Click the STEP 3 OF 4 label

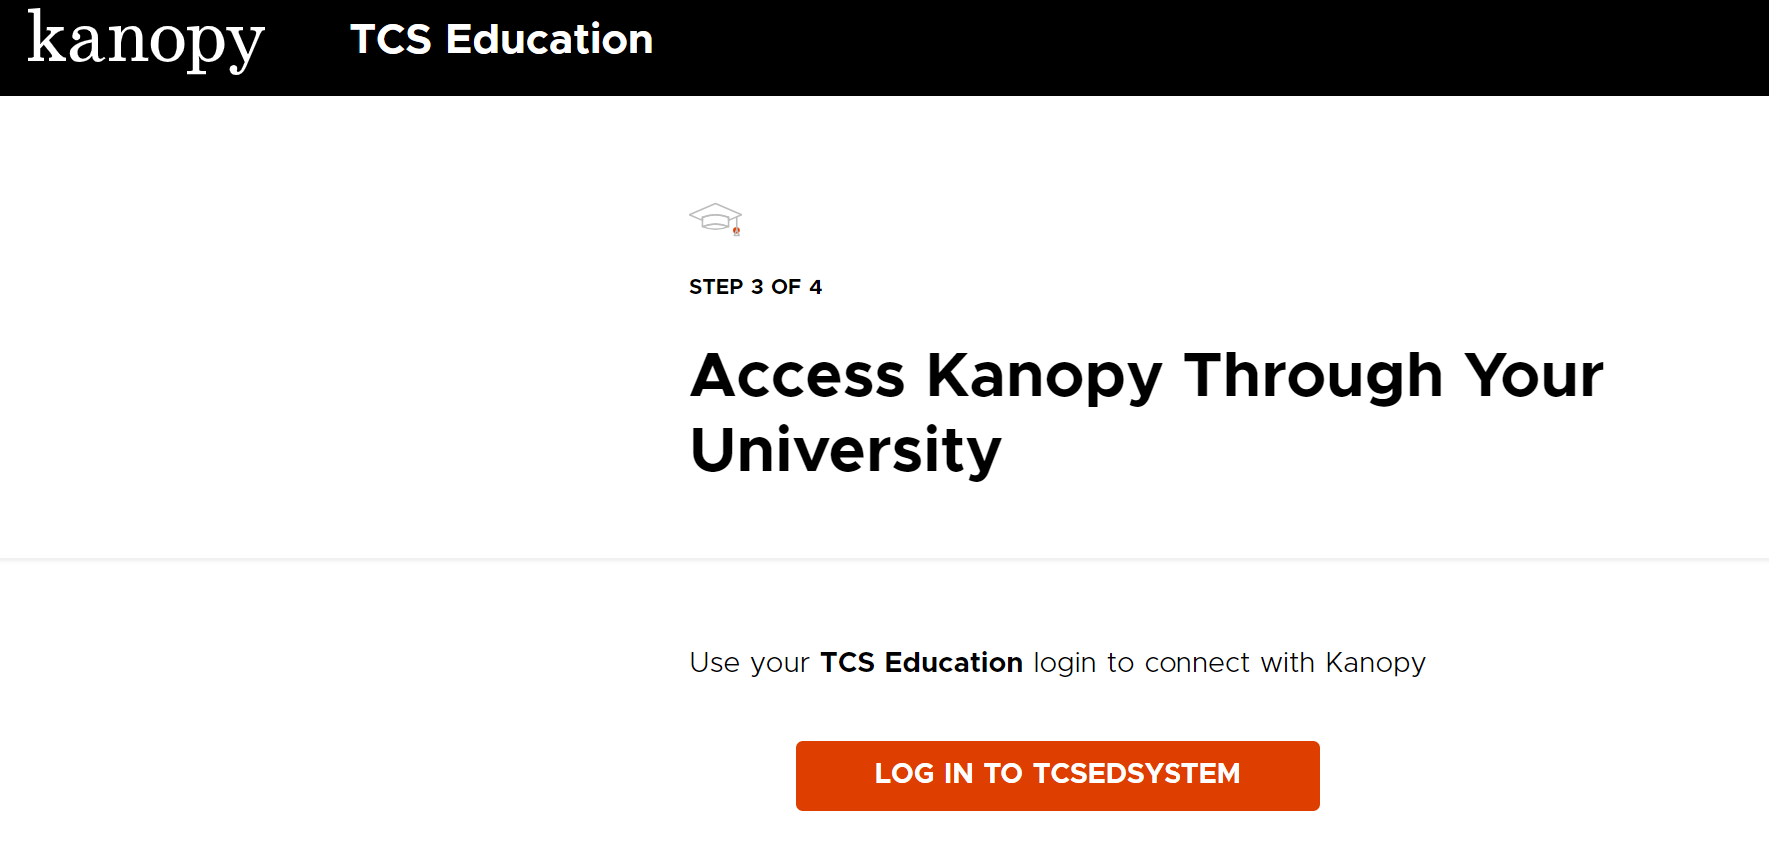click(x=755, y=287)
